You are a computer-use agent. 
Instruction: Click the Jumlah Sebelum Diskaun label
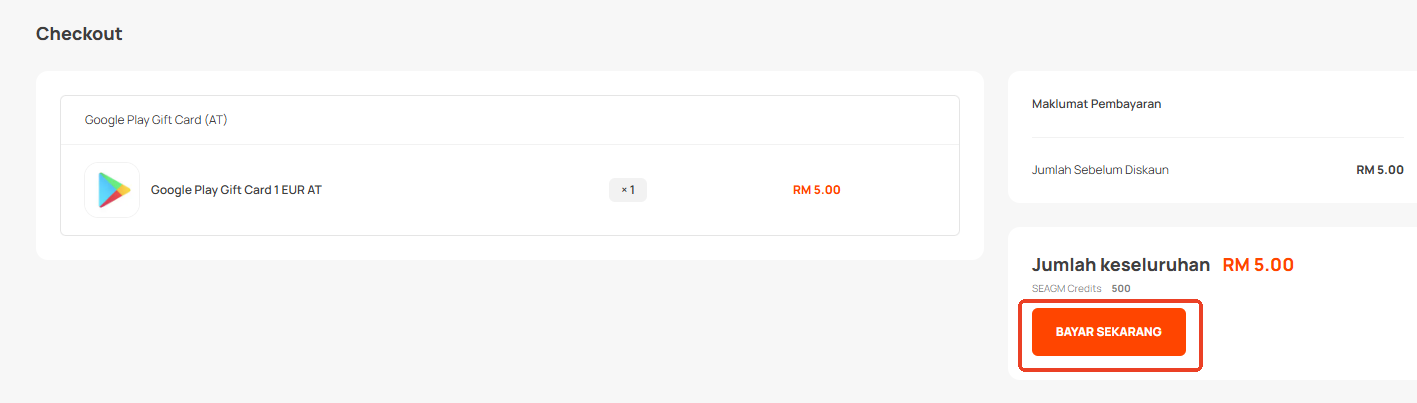pyautogui.click(x=1100, y=170)
